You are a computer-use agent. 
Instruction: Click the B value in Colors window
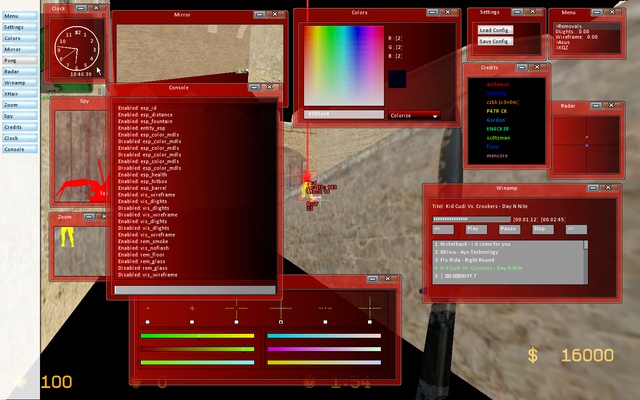(395, 56)
